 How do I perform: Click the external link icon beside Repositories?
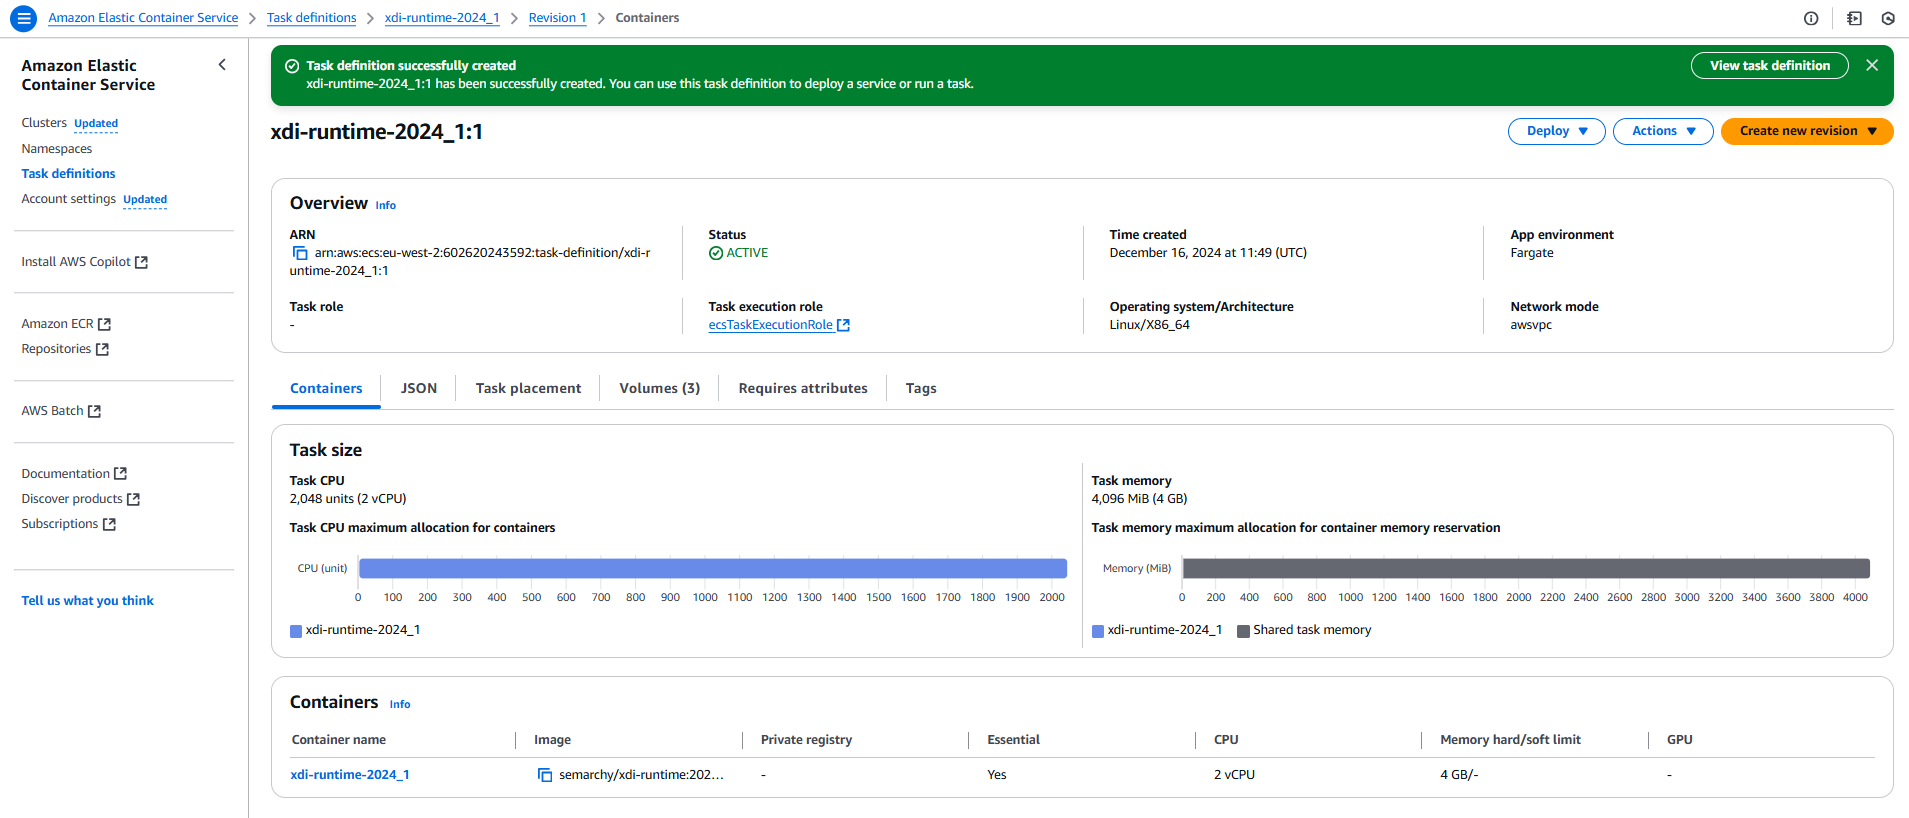[x=102, y=349]
